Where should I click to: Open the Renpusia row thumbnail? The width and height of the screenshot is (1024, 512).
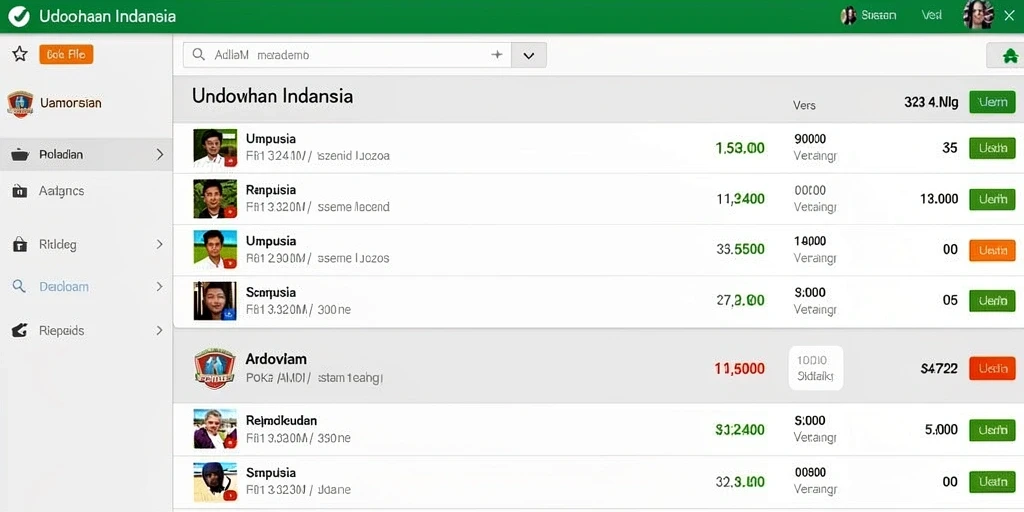click(215, 199)
